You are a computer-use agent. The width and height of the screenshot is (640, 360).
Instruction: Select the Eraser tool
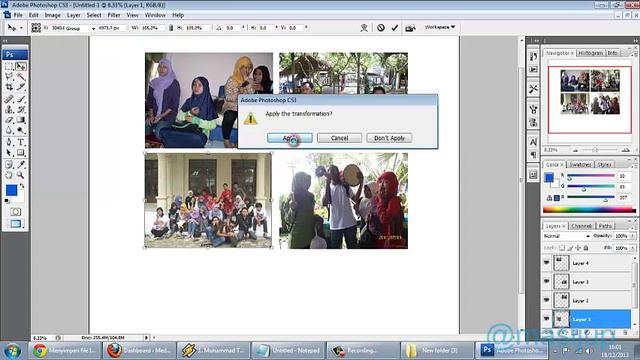tap(9, 120)
